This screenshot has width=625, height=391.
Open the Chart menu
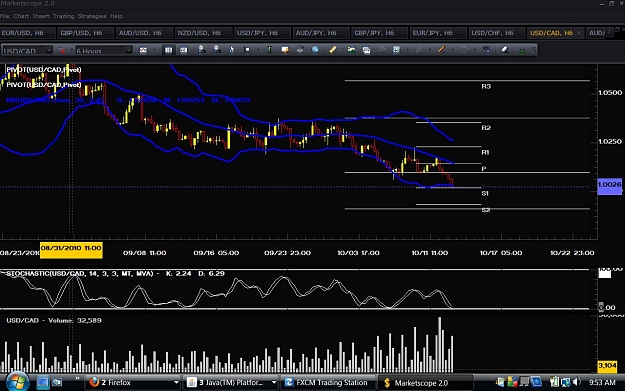(x=21, y=16)
